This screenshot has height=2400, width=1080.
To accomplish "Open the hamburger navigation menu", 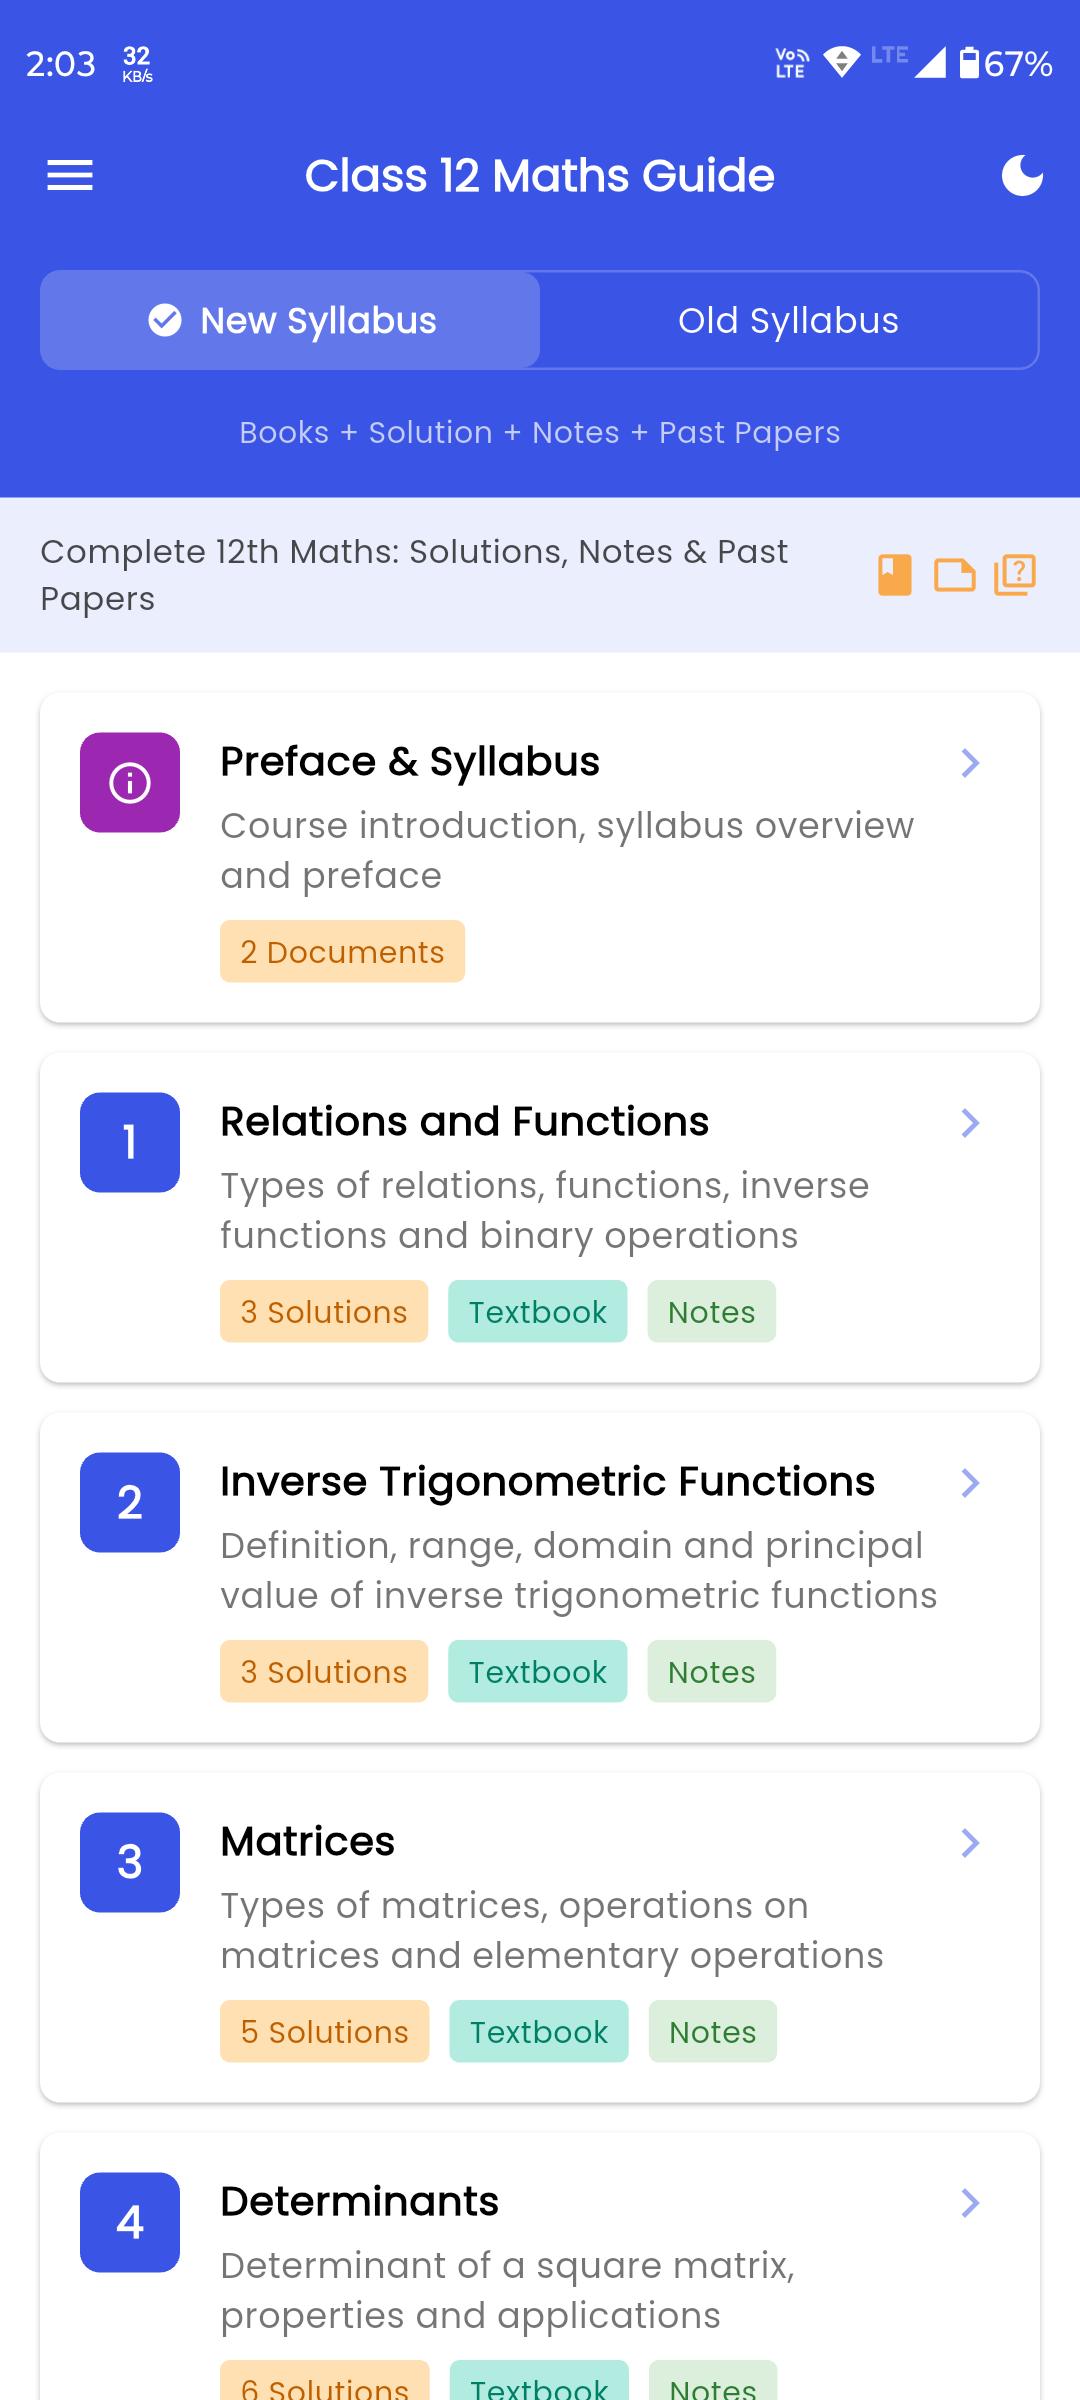I will pos(70,176).
